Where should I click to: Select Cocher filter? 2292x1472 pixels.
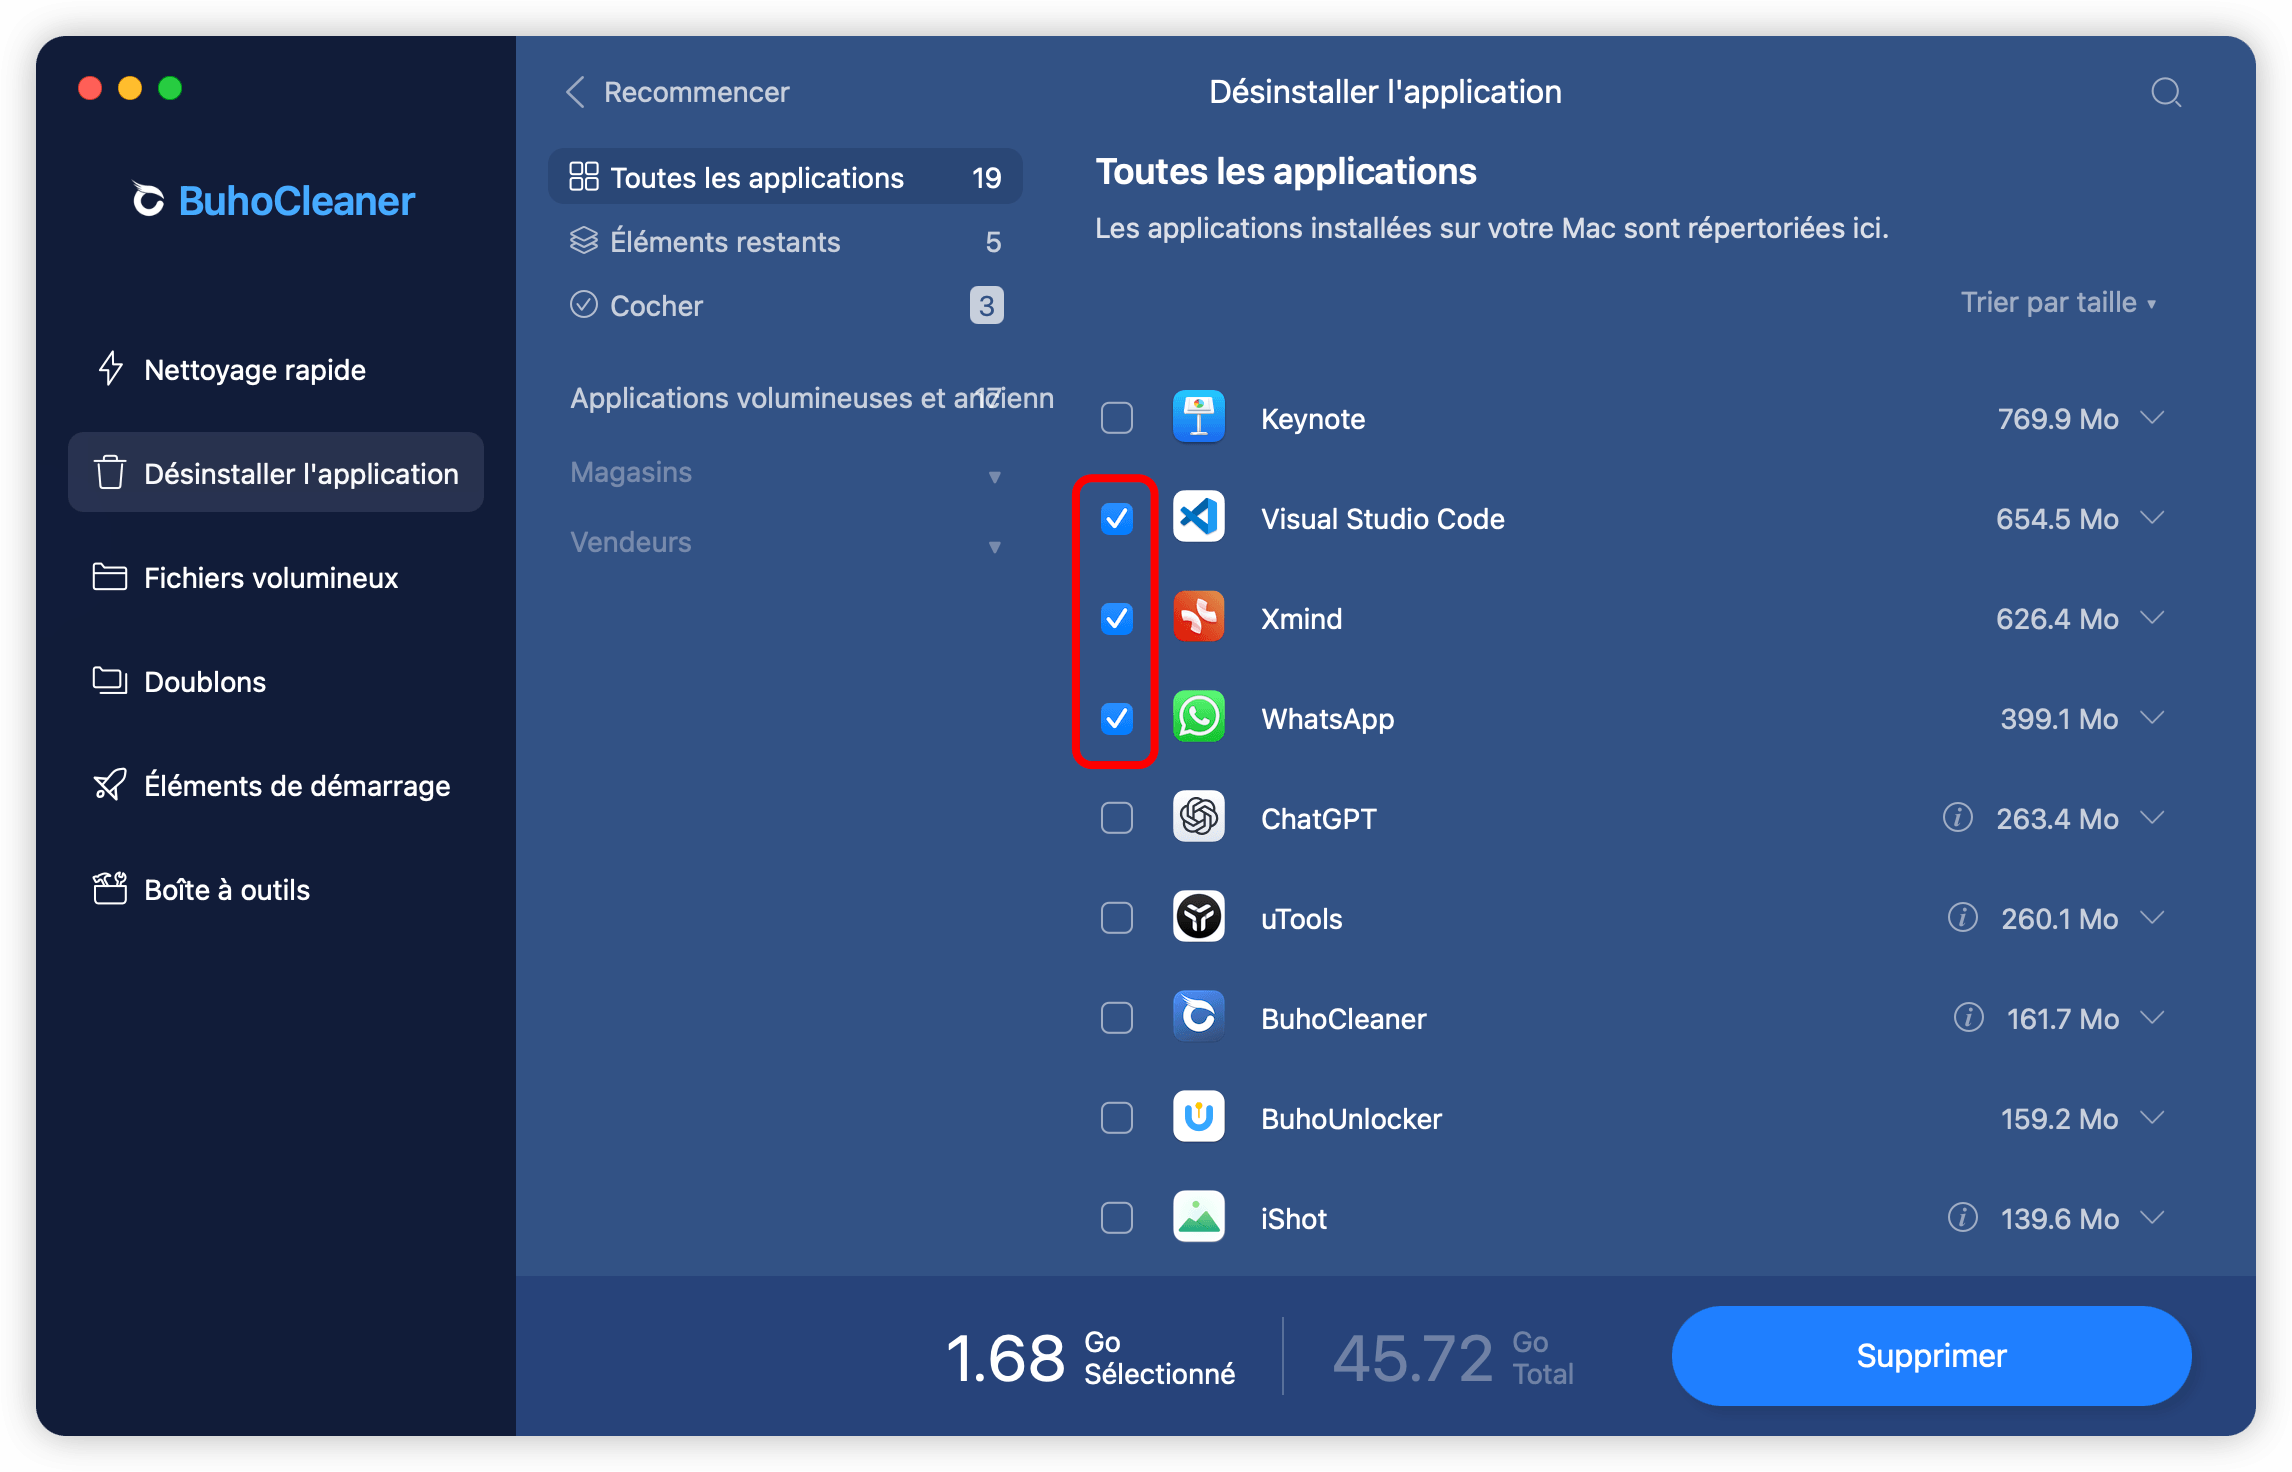click(785, 305)
